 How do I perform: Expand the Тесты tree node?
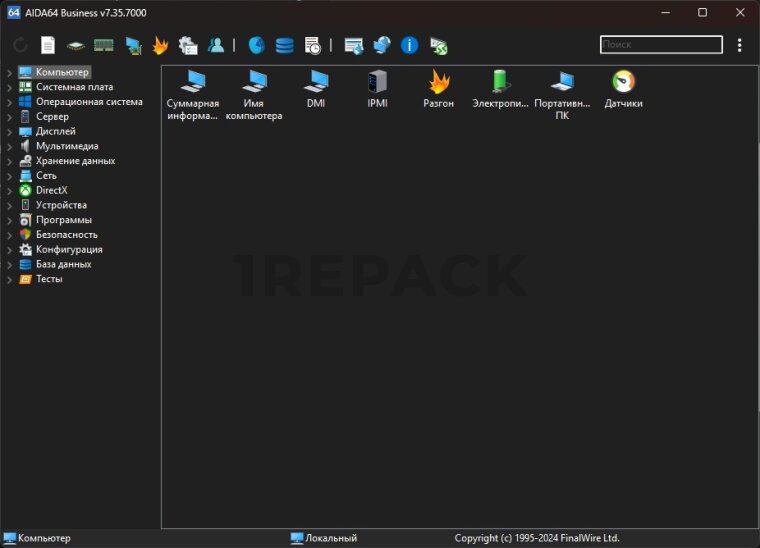click(x=9, y=280)
